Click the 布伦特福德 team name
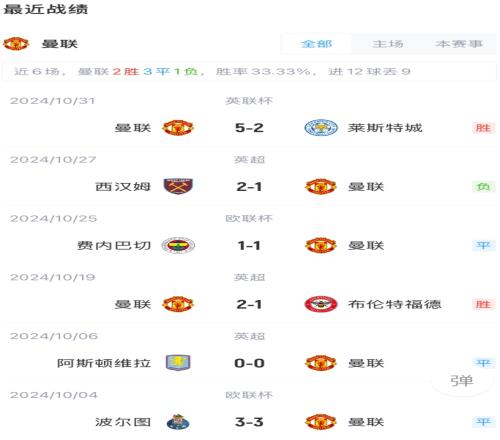The height and width of the screenshot is (440, 500). (395, 304)
